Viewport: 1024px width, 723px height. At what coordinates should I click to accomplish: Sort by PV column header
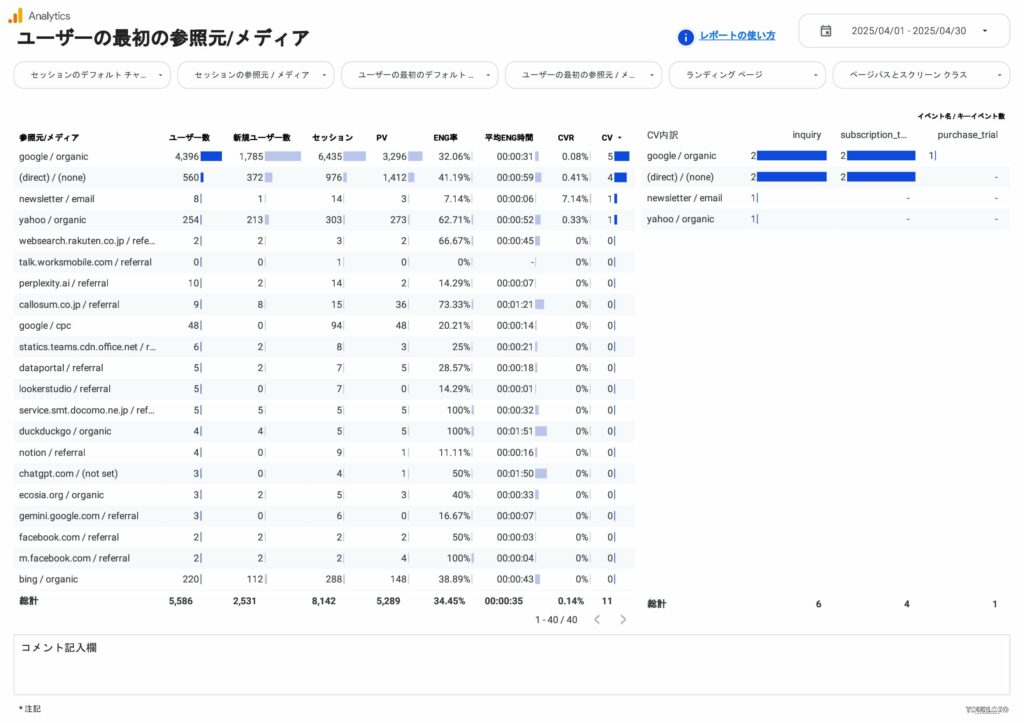tap(382, 138)
